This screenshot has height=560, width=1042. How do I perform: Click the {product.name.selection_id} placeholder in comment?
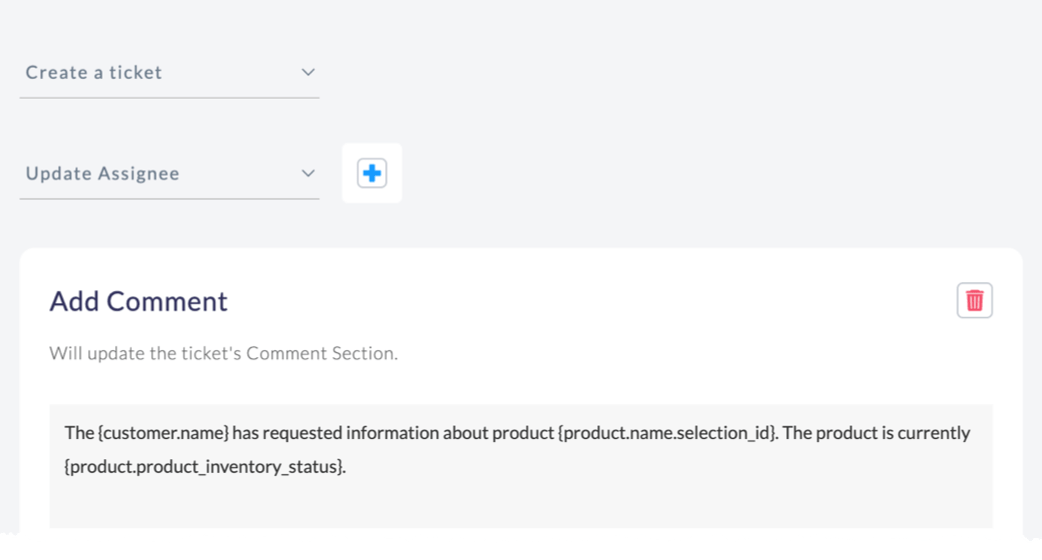click(x=667, y=433)
